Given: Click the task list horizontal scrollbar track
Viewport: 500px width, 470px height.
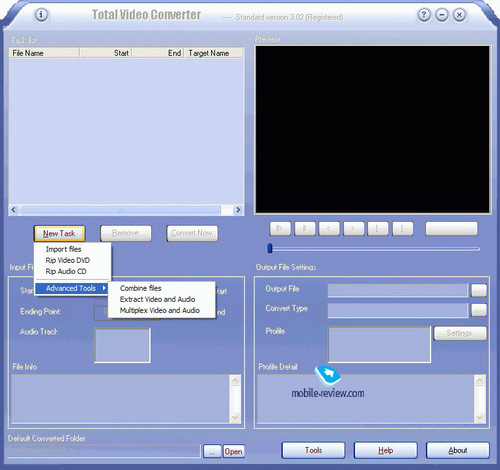Looking at the screenshot, I should (x=126, y=210).
